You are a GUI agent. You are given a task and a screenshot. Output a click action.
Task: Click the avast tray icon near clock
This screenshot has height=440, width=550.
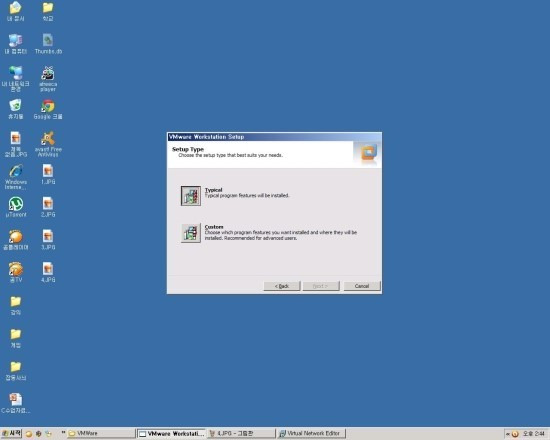[515, 434]
